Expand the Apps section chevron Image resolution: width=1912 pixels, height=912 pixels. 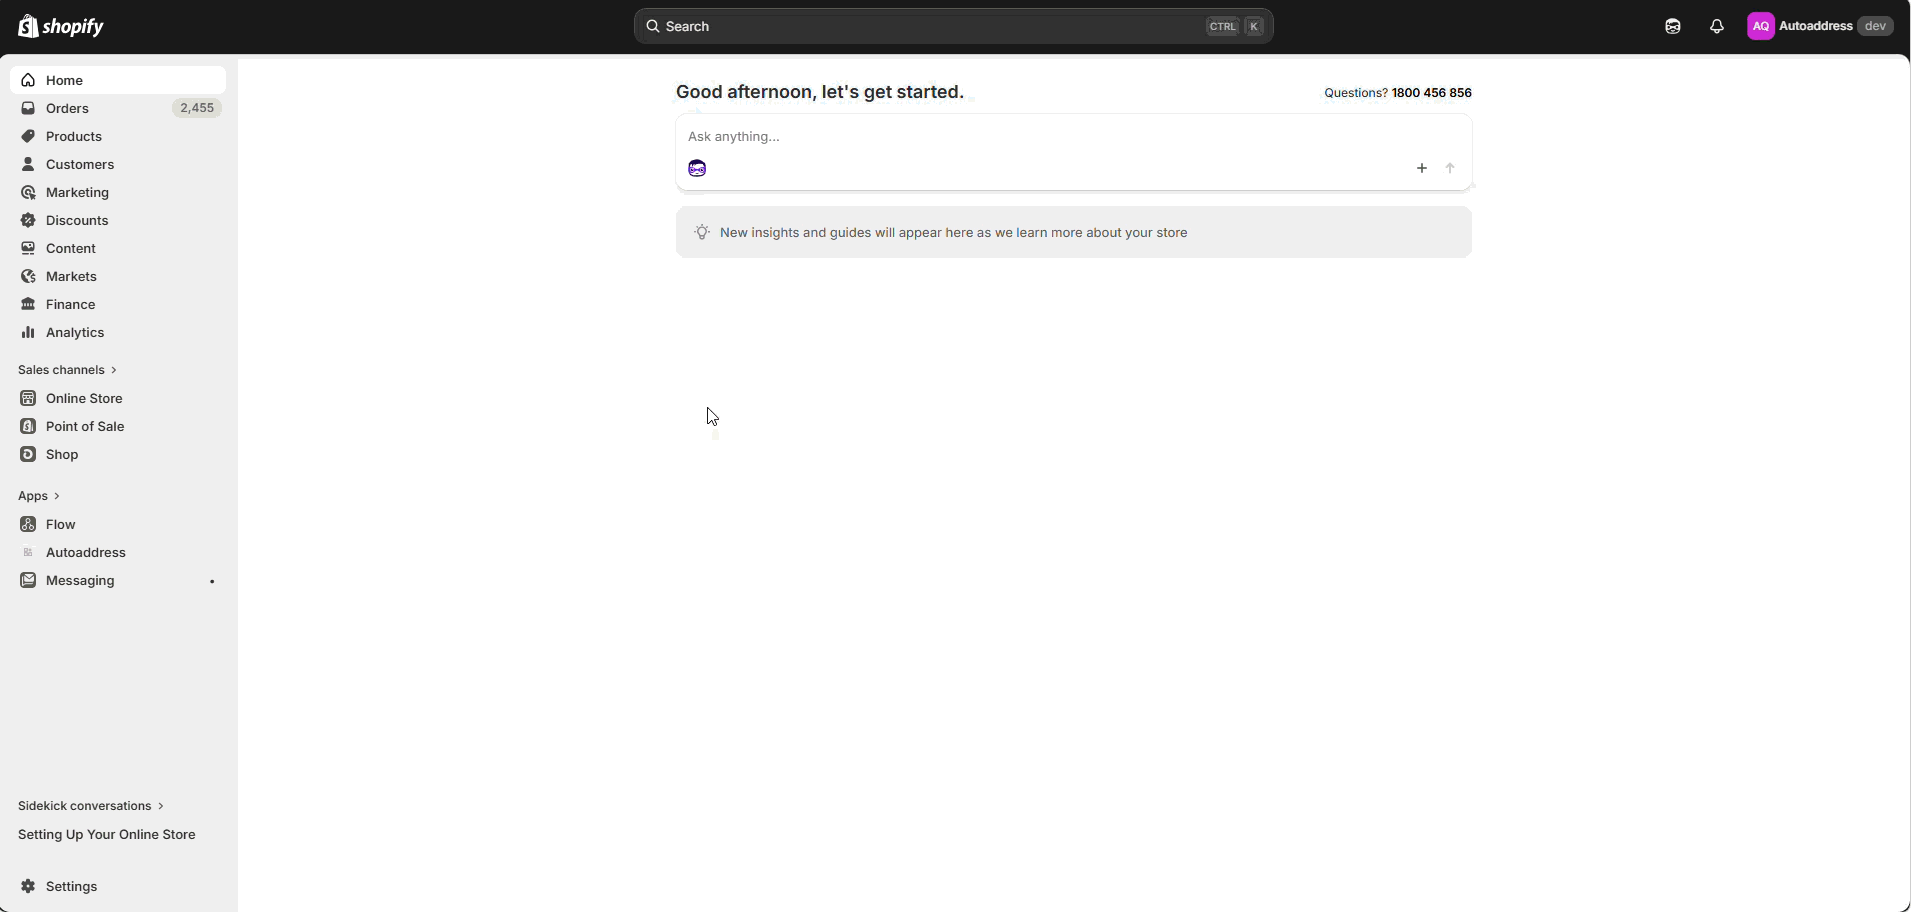pyautogui.click(x=57, y=496)
